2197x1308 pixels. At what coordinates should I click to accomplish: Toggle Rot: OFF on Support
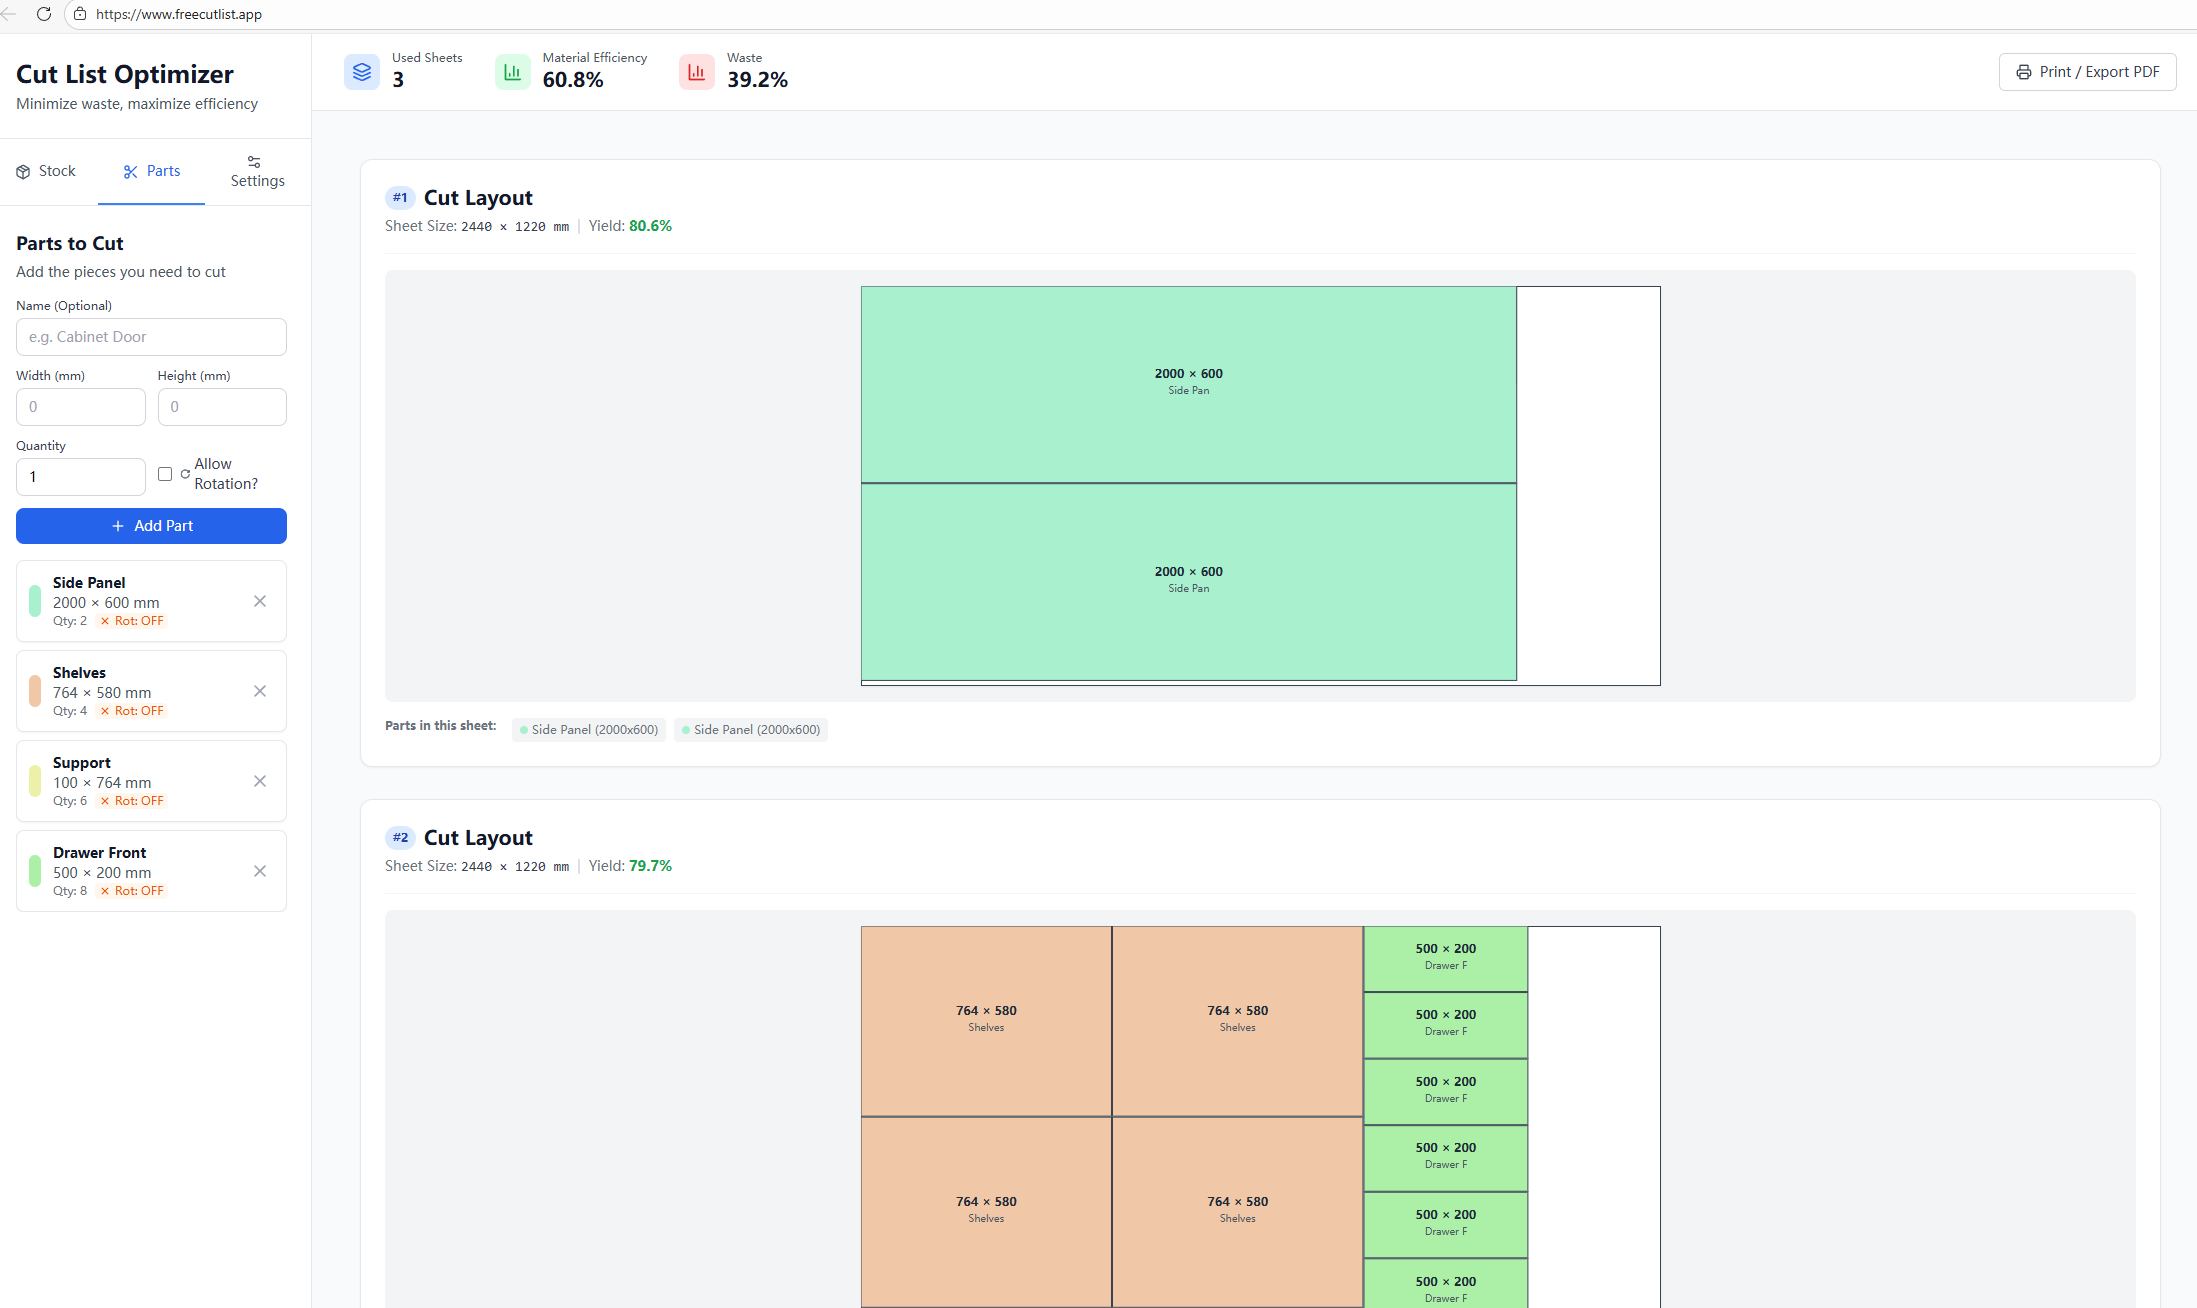[x=132, y=801]
